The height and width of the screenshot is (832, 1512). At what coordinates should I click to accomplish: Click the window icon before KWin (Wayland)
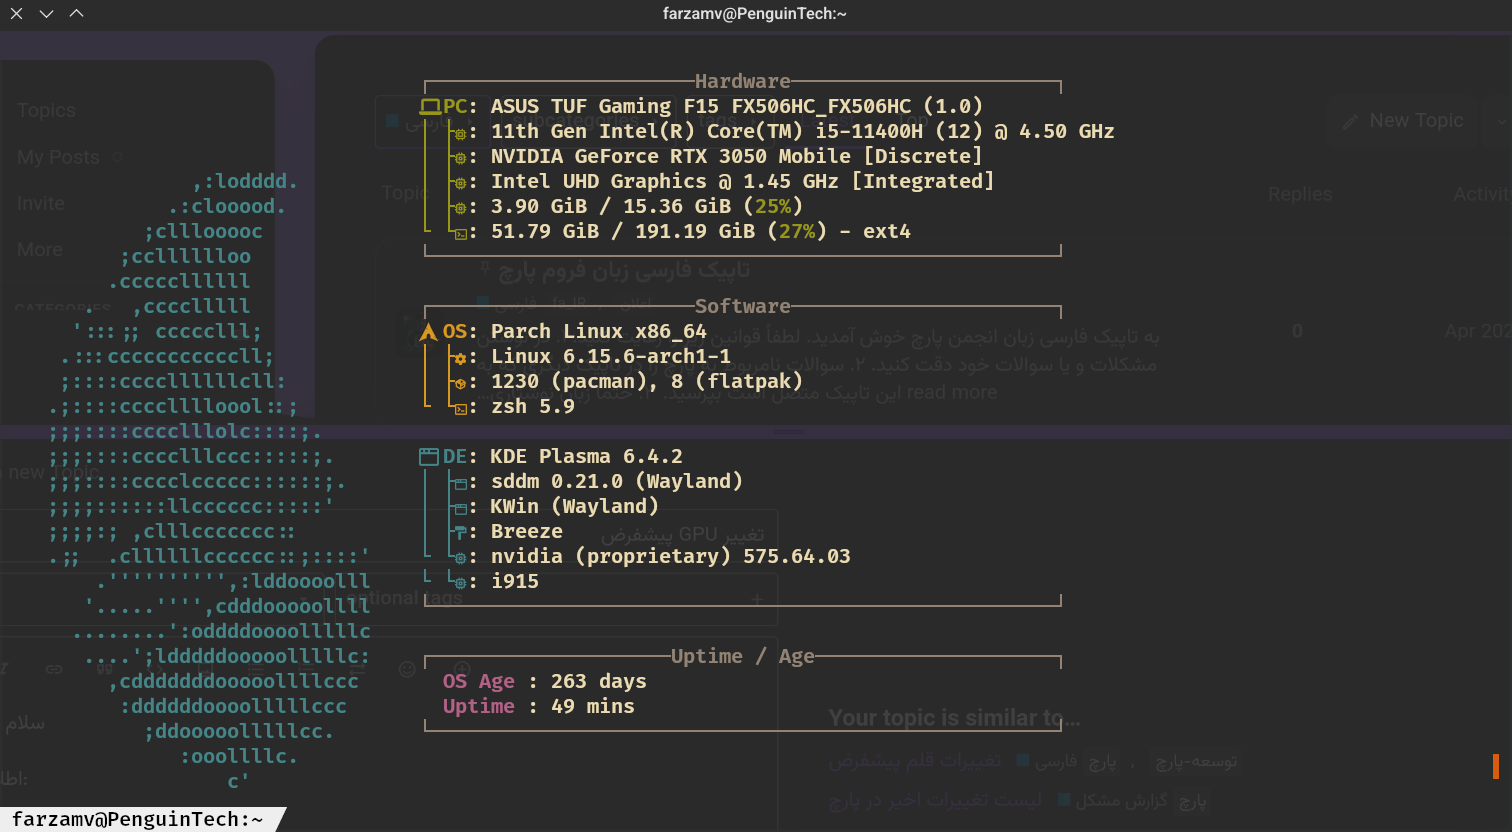pyautogui.click(x=460, y=508)
